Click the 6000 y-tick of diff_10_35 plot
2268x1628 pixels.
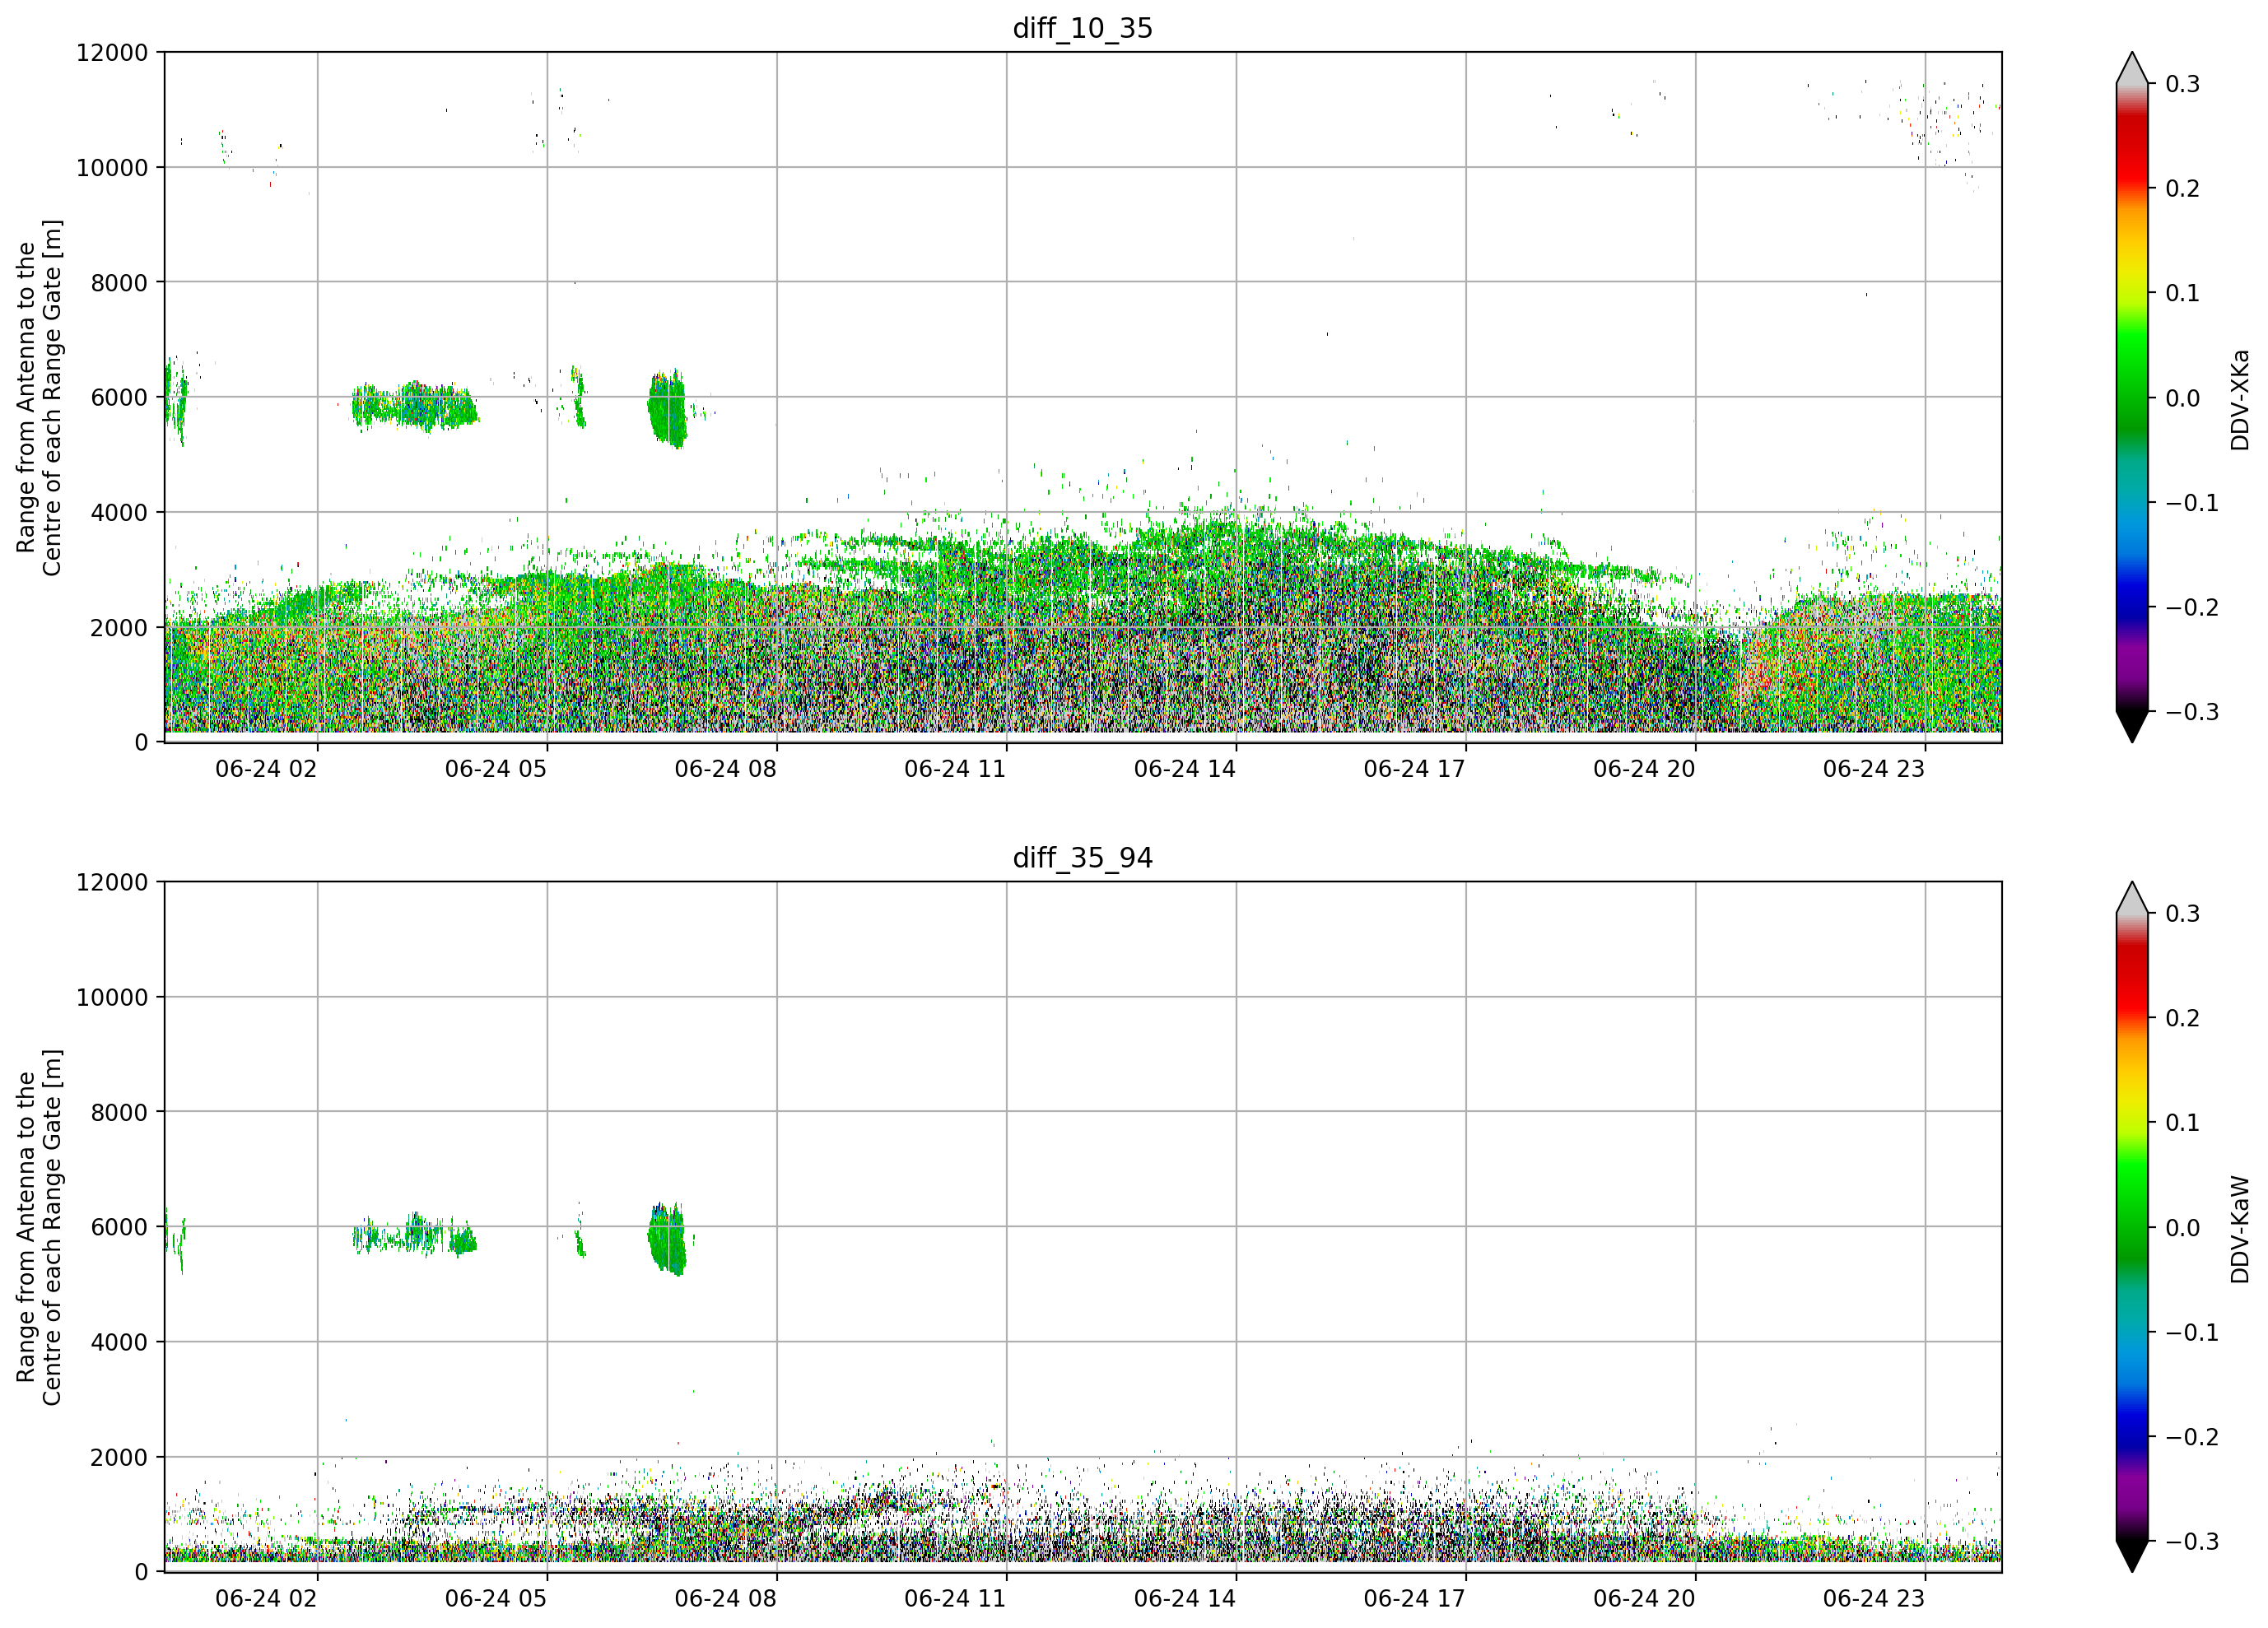[119, 398]
